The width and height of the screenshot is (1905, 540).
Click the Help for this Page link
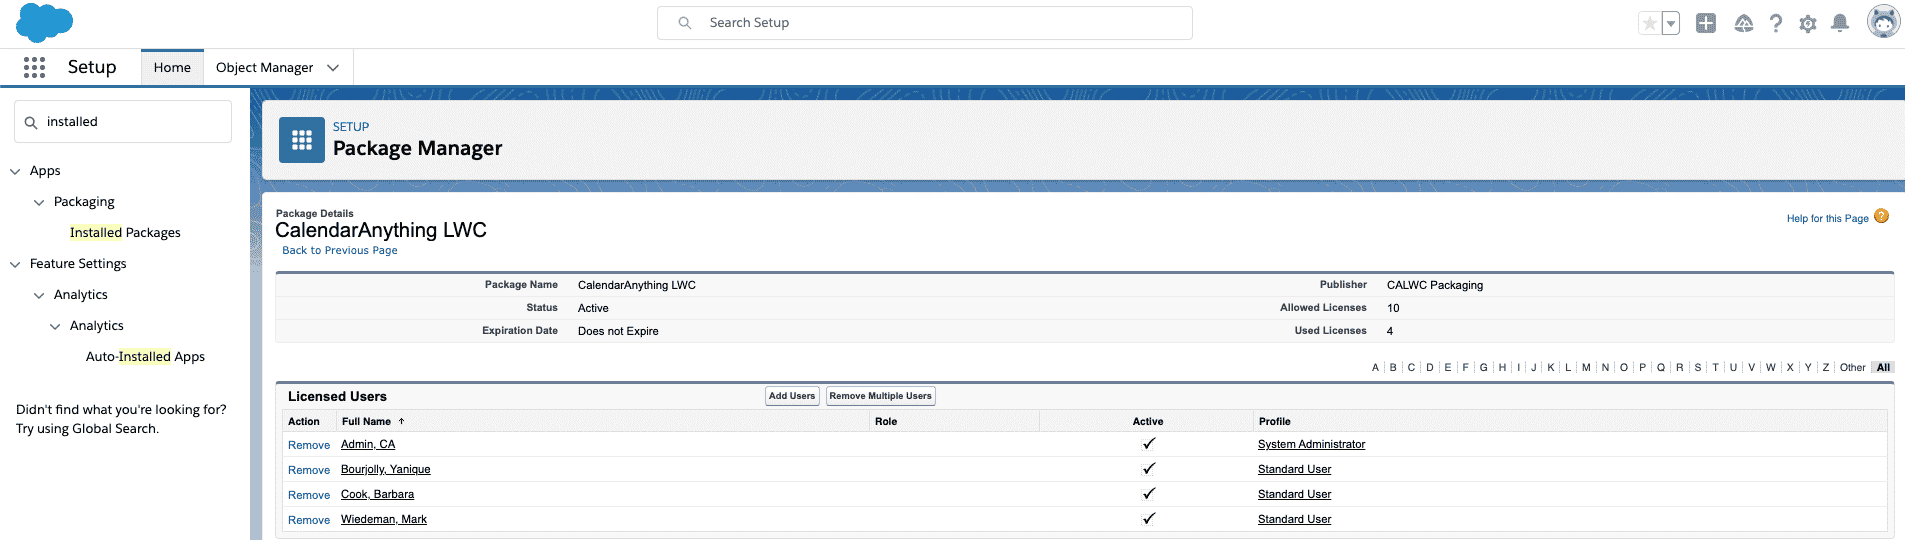coord(1827,218)
